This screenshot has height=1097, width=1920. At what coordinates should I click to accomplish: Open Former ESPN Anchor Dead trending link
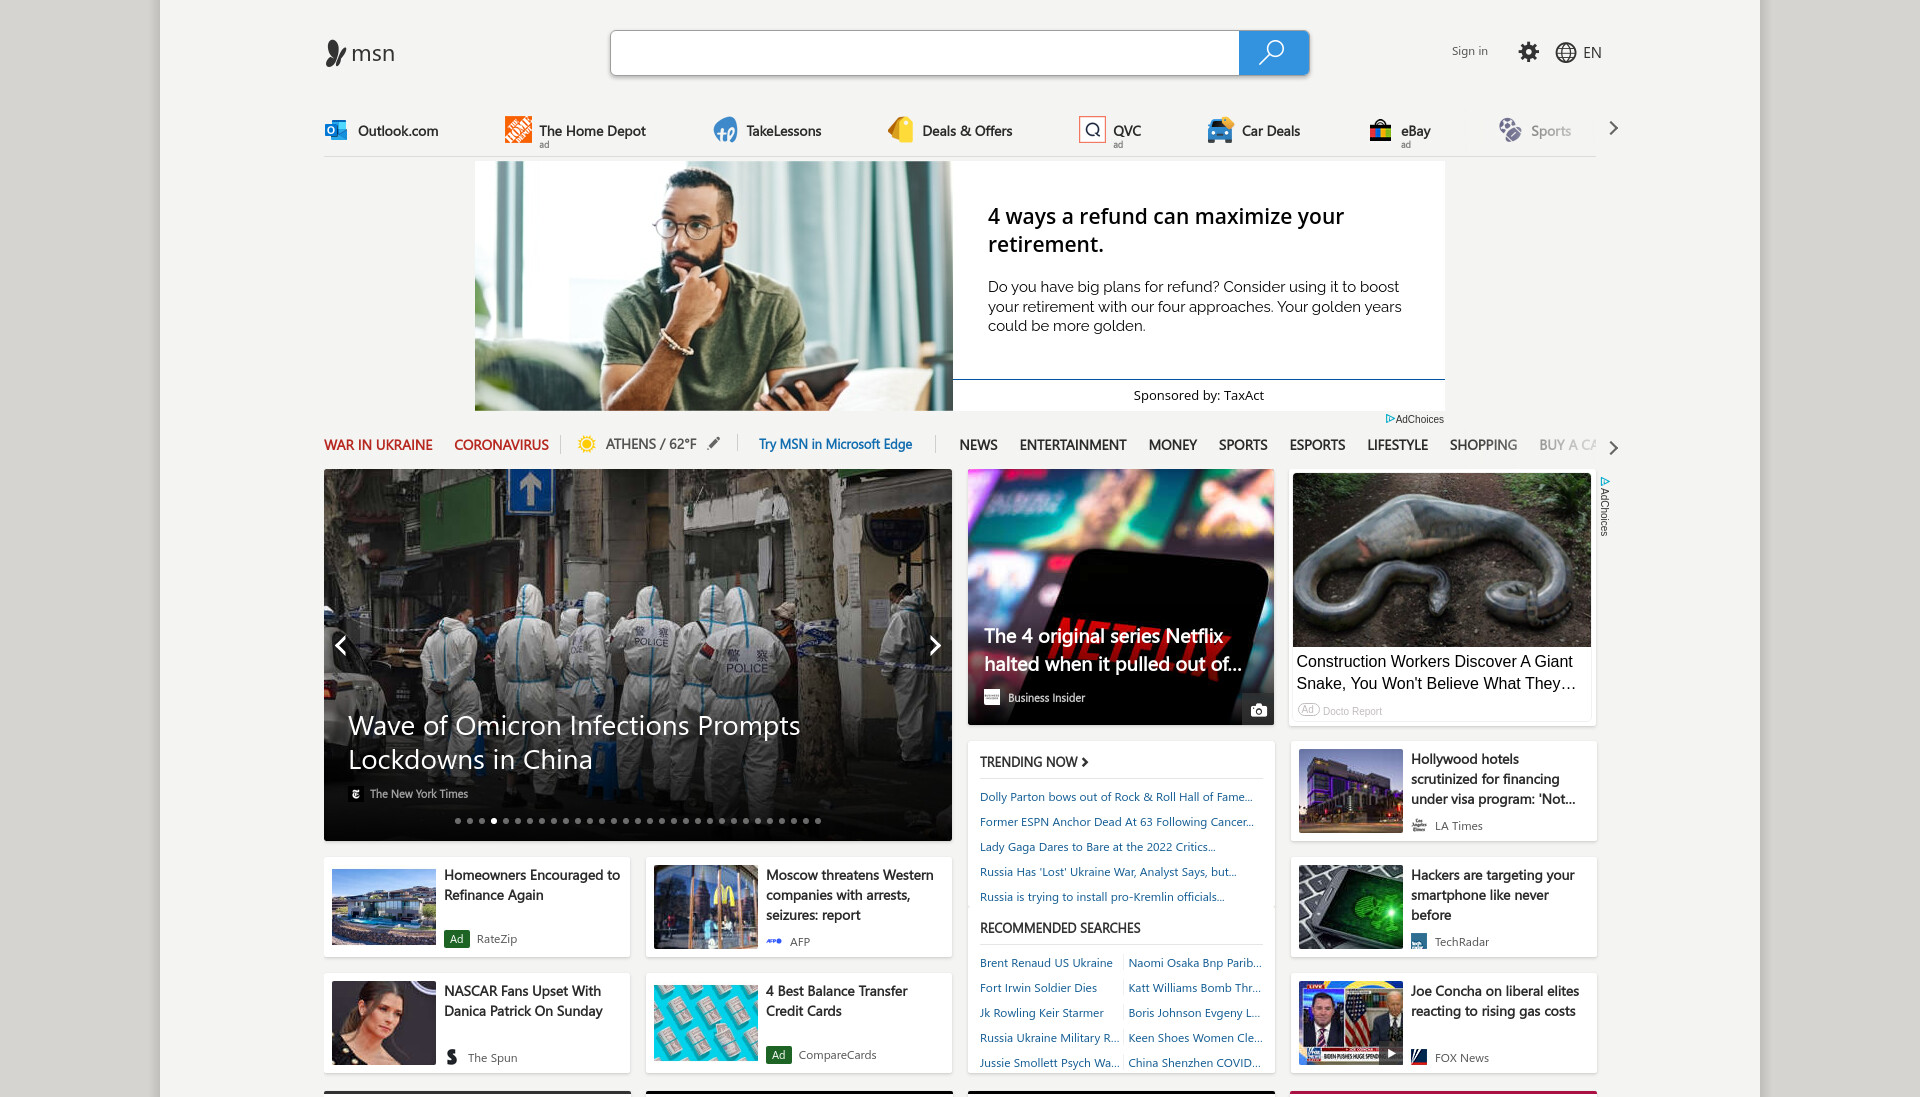tap(1117, 822)
